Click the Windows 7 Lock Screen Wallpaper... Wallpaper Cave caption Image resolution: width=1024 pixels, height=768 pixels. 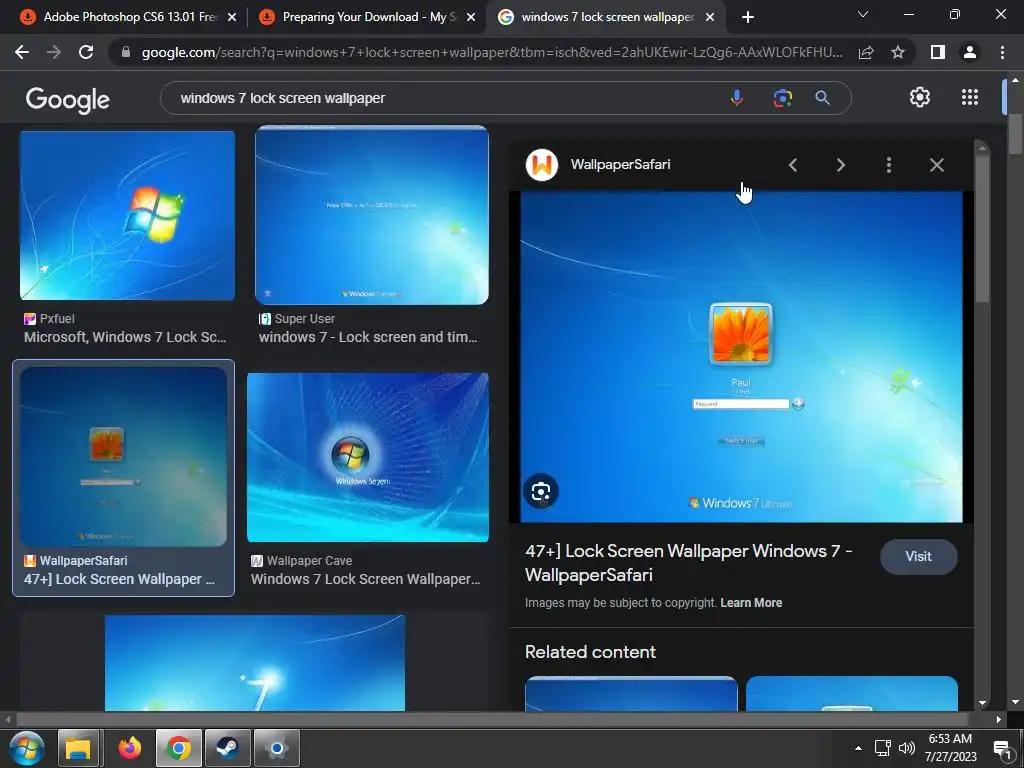[366, 579]
